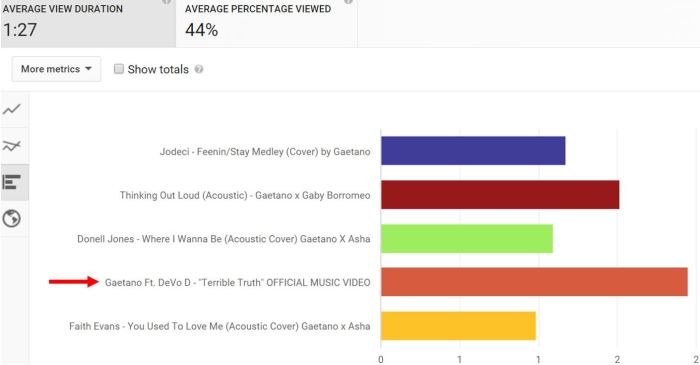This screenshot has height=365, width=700.
Task: Click the yellow Faith Evans bar
Action: click(458, 326)
